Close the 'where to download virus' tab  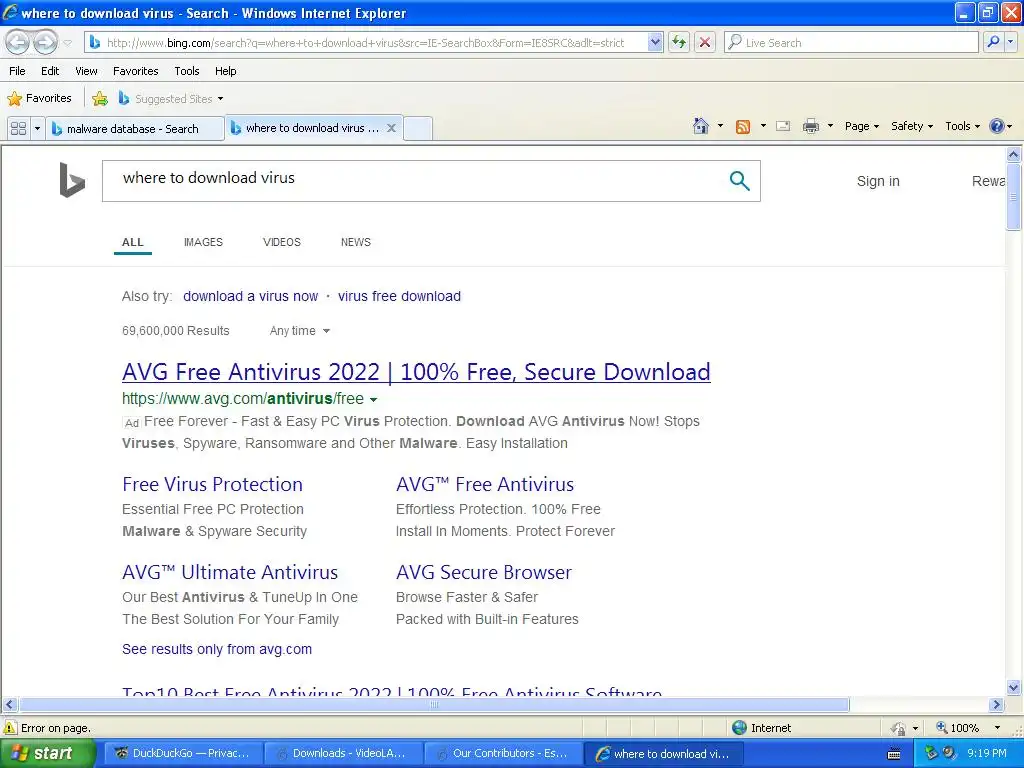pos(391,128)
